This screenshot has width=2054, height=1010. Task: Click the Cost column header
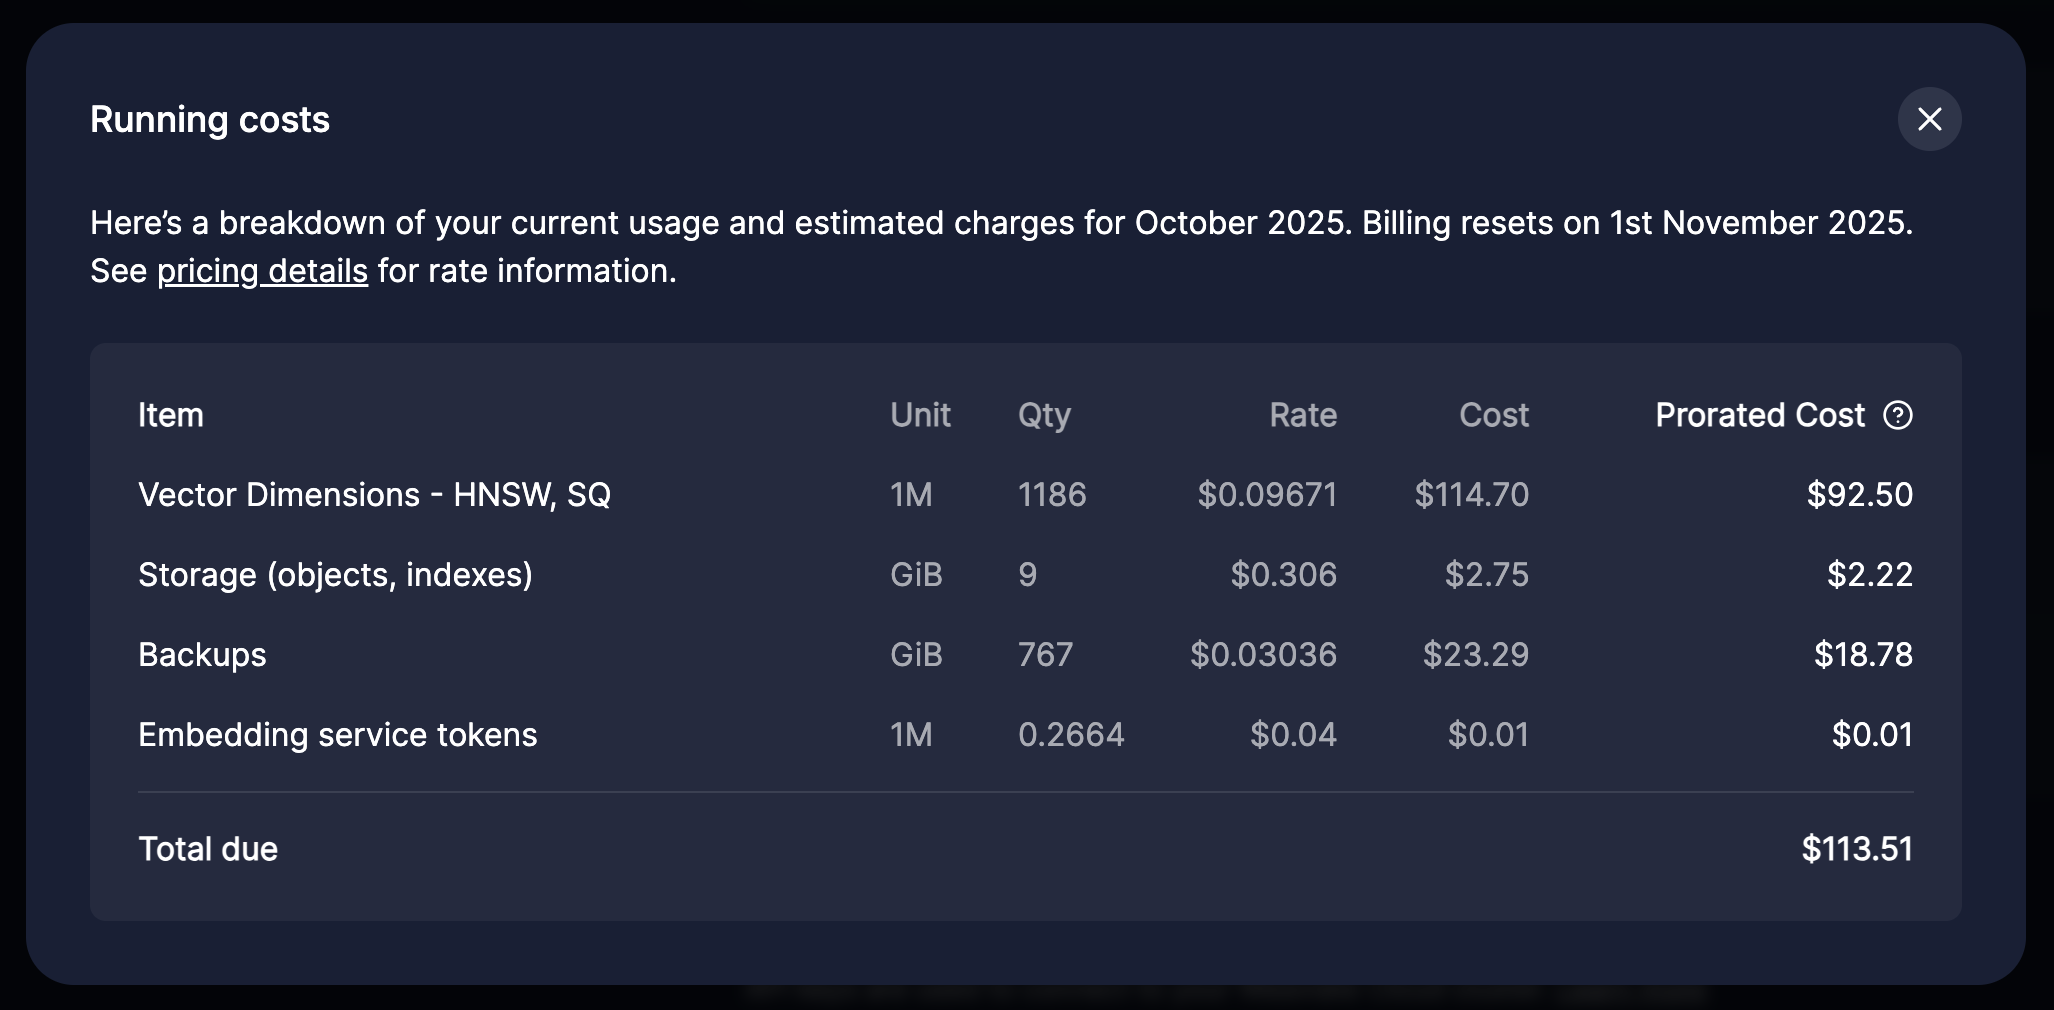[1494, 415]
